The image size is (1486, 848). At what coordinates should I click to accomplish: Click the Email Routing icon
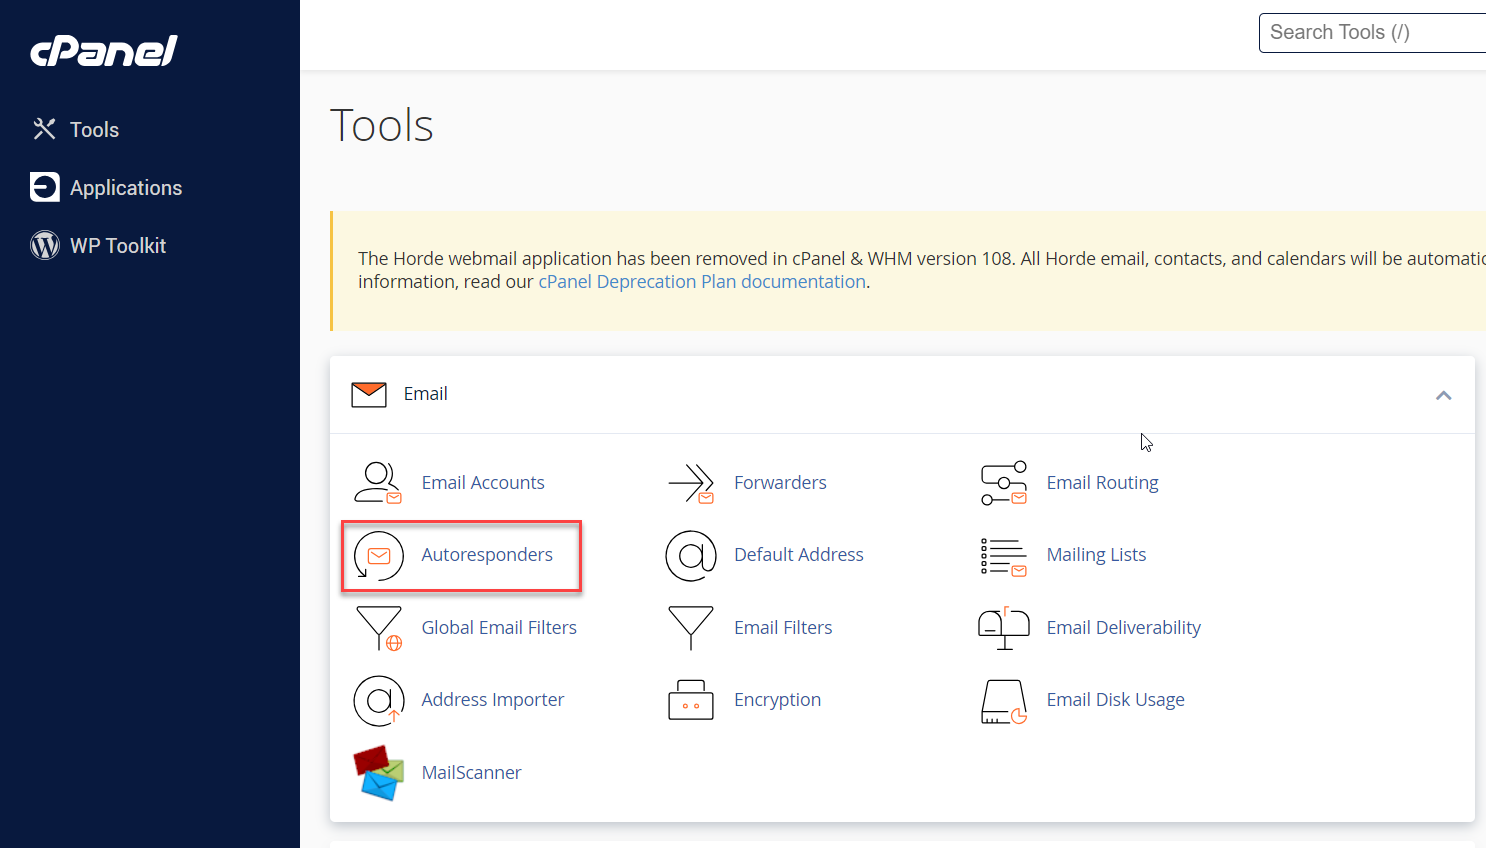(x=1004, y=483)
